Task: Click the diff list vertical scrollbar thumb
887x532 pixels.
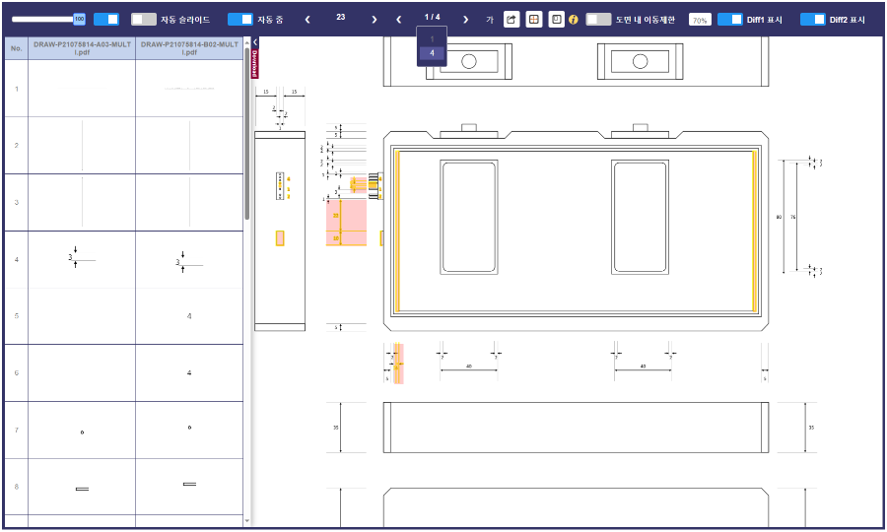Action: click(247, 134)
